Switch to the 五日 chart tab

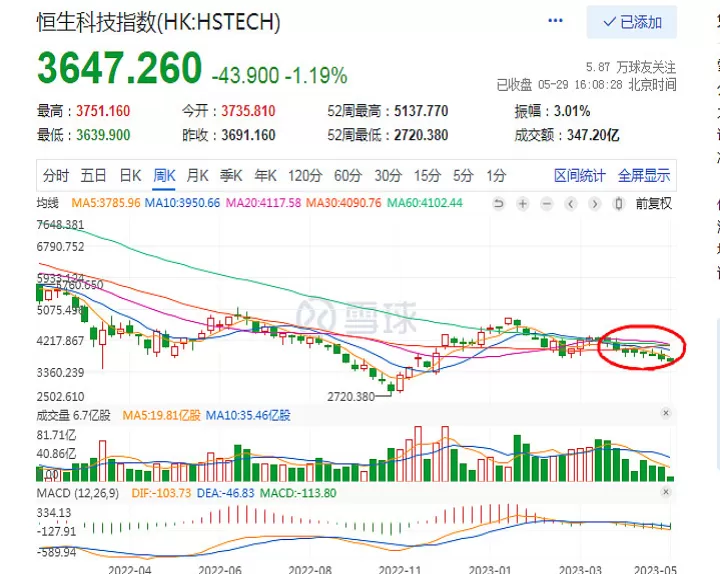[94, 176]
